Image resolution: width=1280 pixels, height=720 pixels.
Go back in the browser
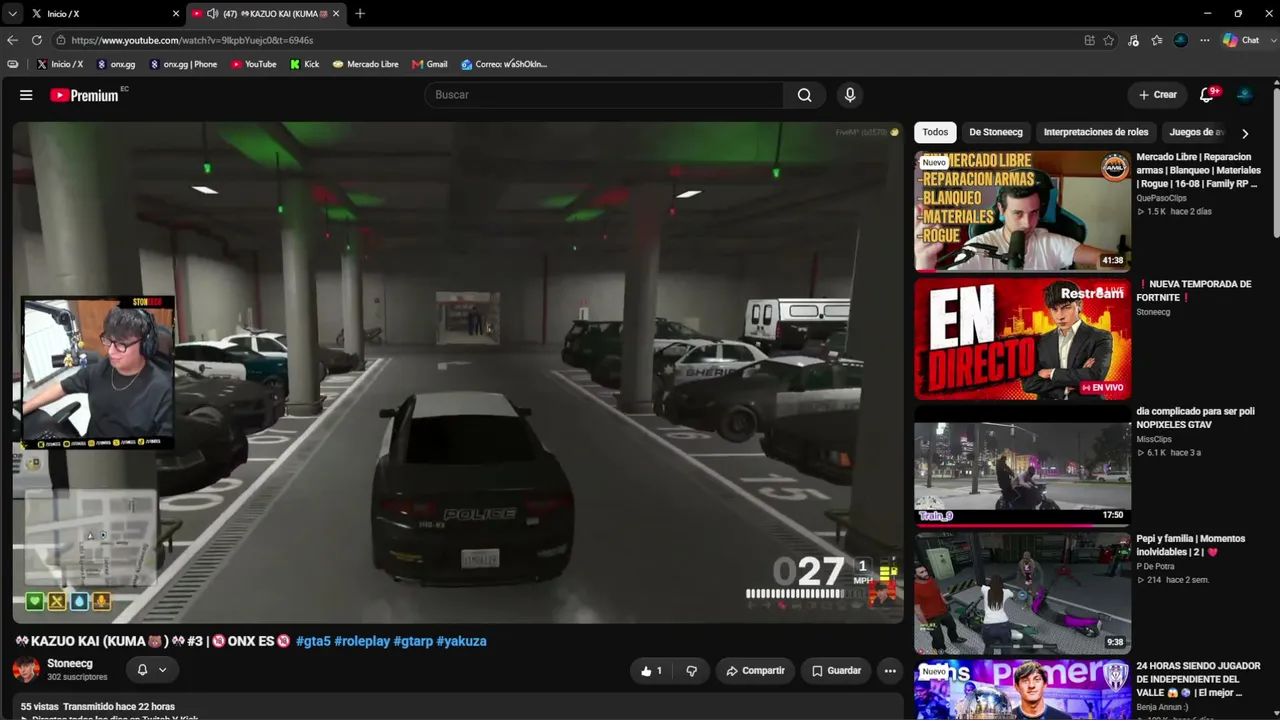click(x=12, y=40)
